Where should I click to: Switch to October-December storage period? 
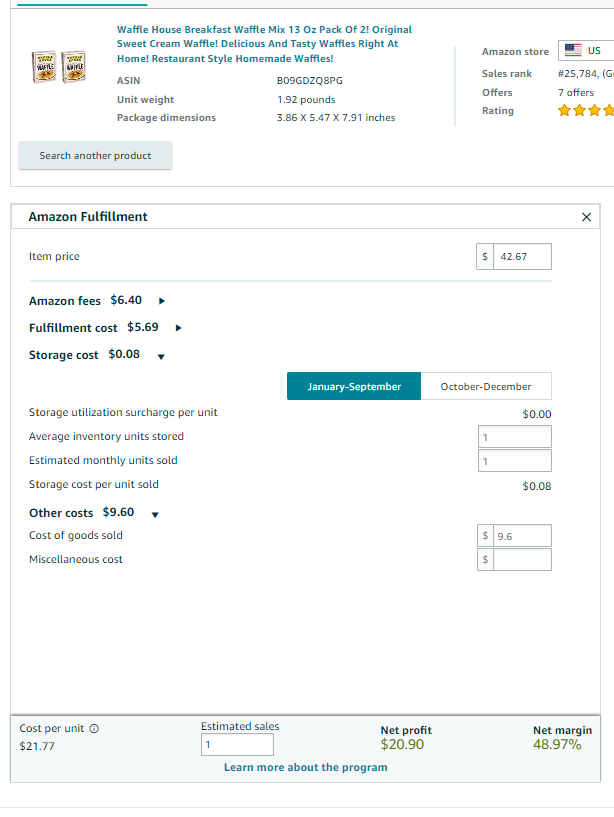pos(486,386)
